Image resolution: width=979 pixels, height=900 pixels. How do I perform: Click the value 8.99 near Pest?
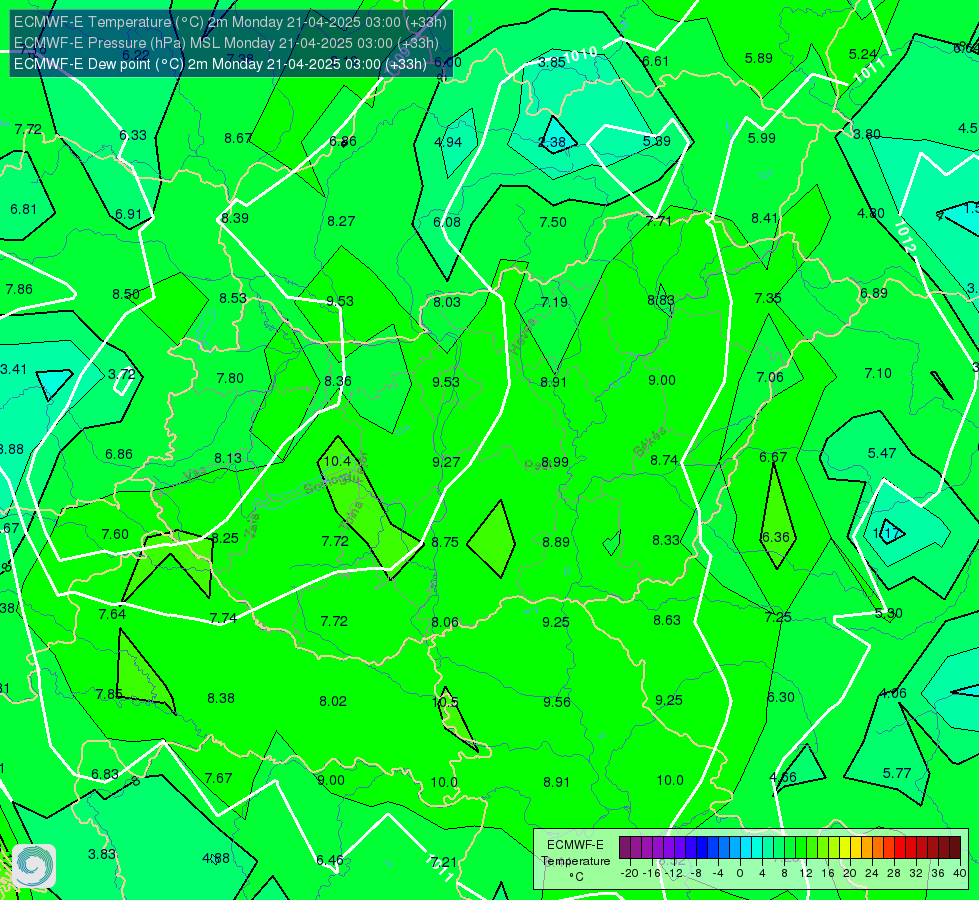pyautogui.click(x=554, y=462)
